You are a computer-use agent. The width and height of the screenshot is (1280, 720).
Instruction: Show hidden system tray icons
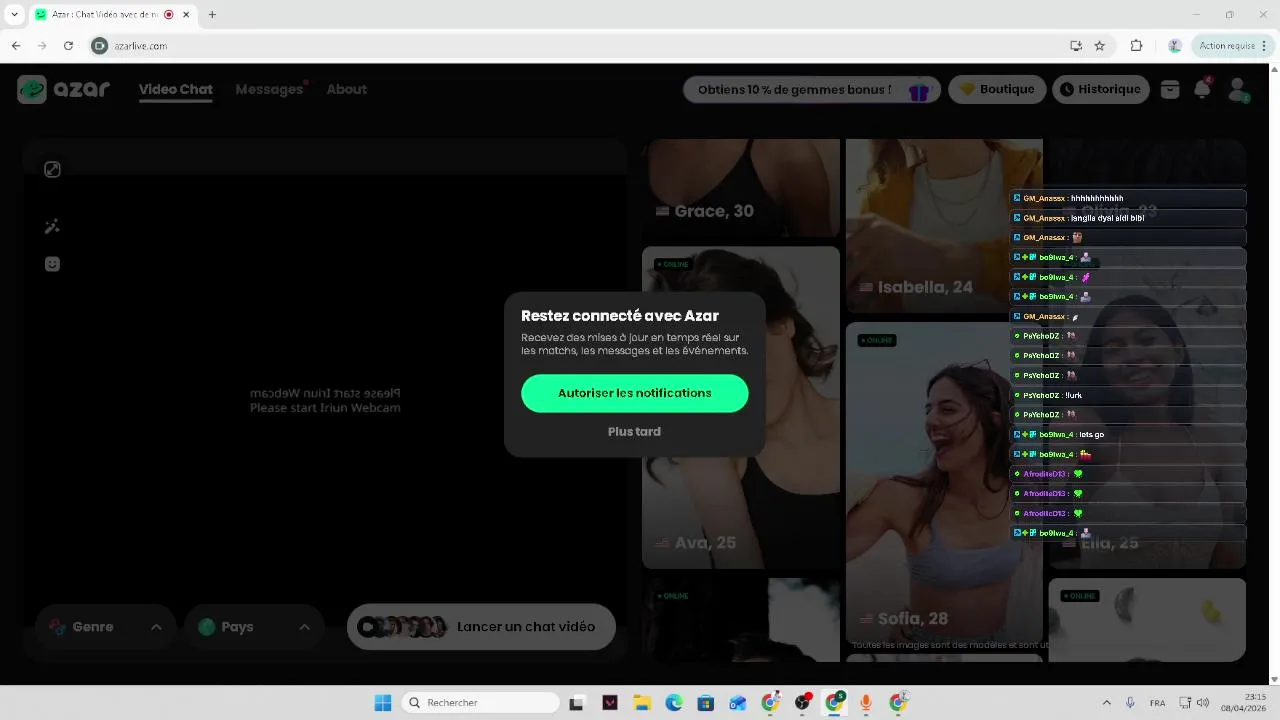(1106, 703)
